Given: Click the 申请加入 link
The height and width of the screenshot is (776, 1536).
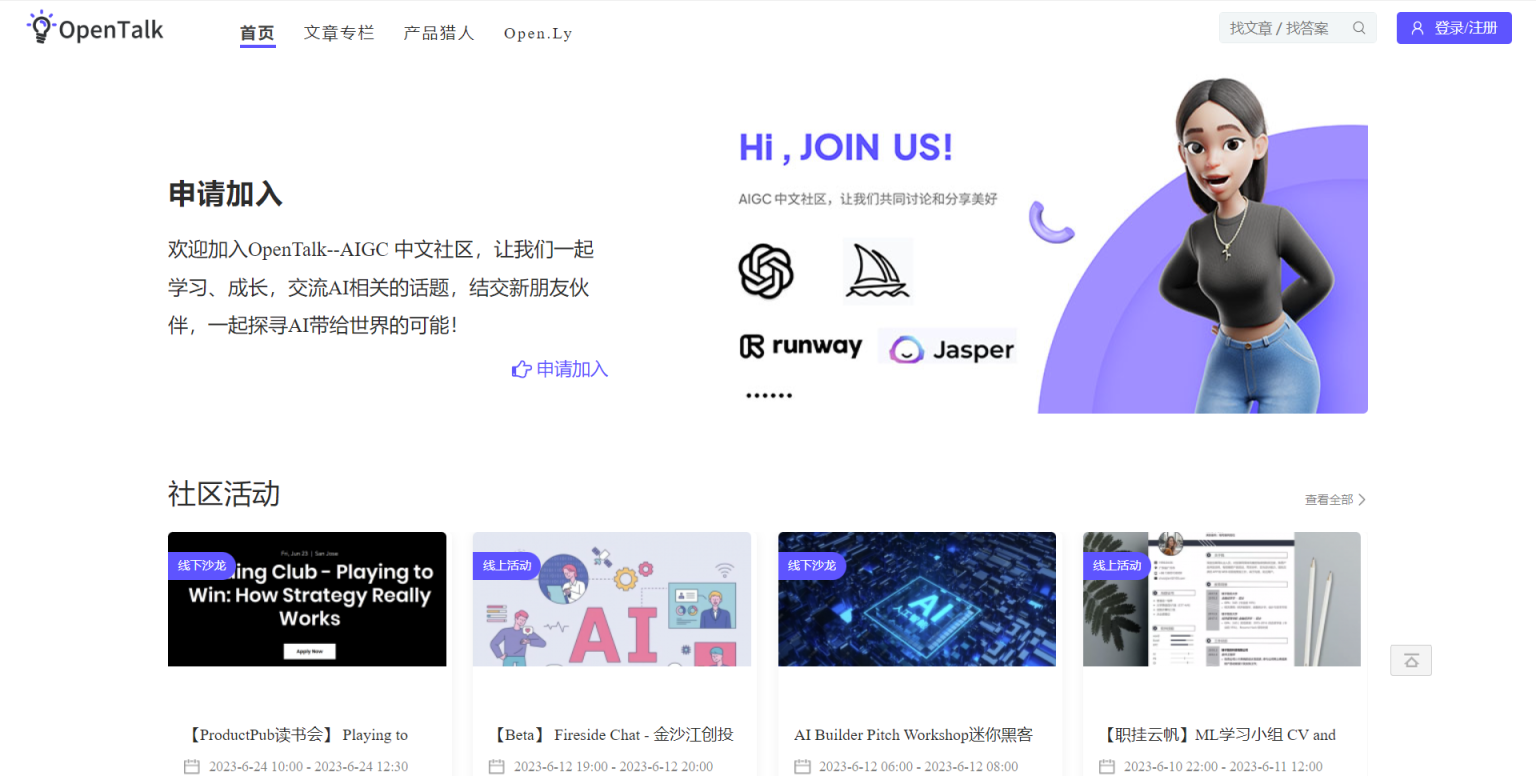Looking at the screenshot, I should coord(572,370).
